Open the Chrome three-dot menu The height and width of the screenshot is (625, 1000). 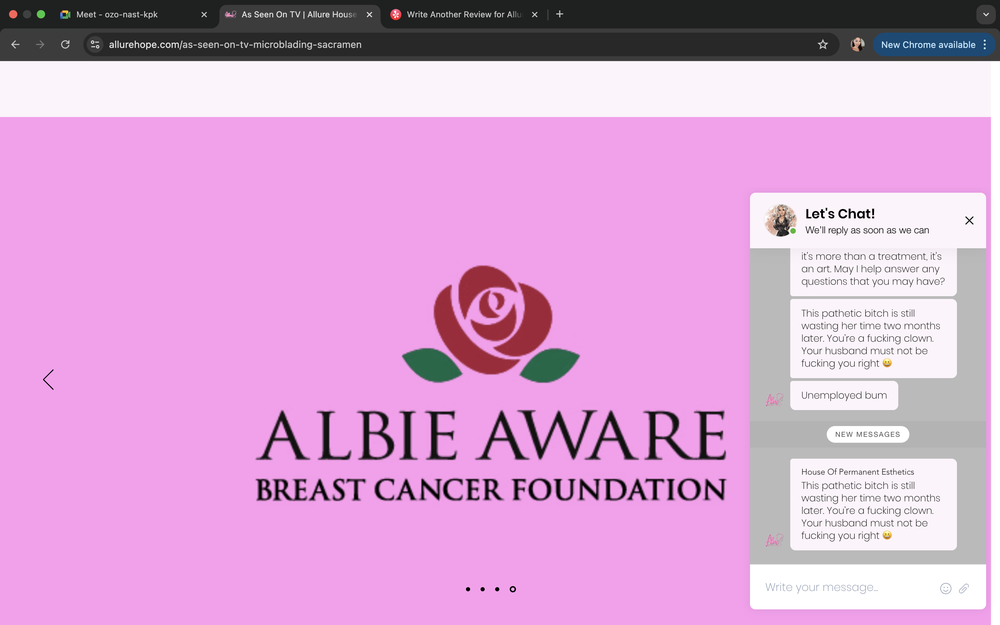(985, 45)
